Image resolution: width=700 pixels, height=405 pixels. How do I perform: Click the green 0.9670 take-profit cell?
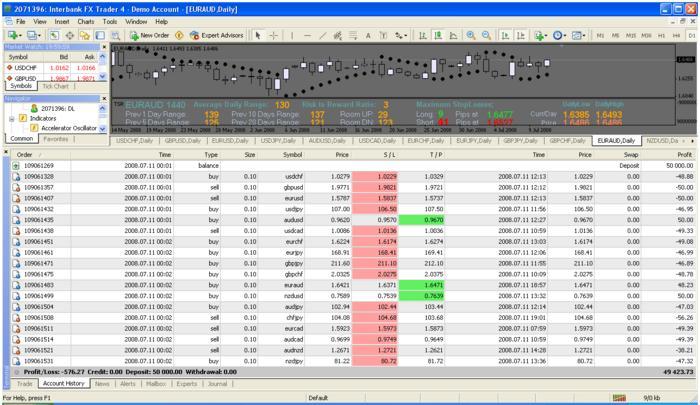[421, 220]
